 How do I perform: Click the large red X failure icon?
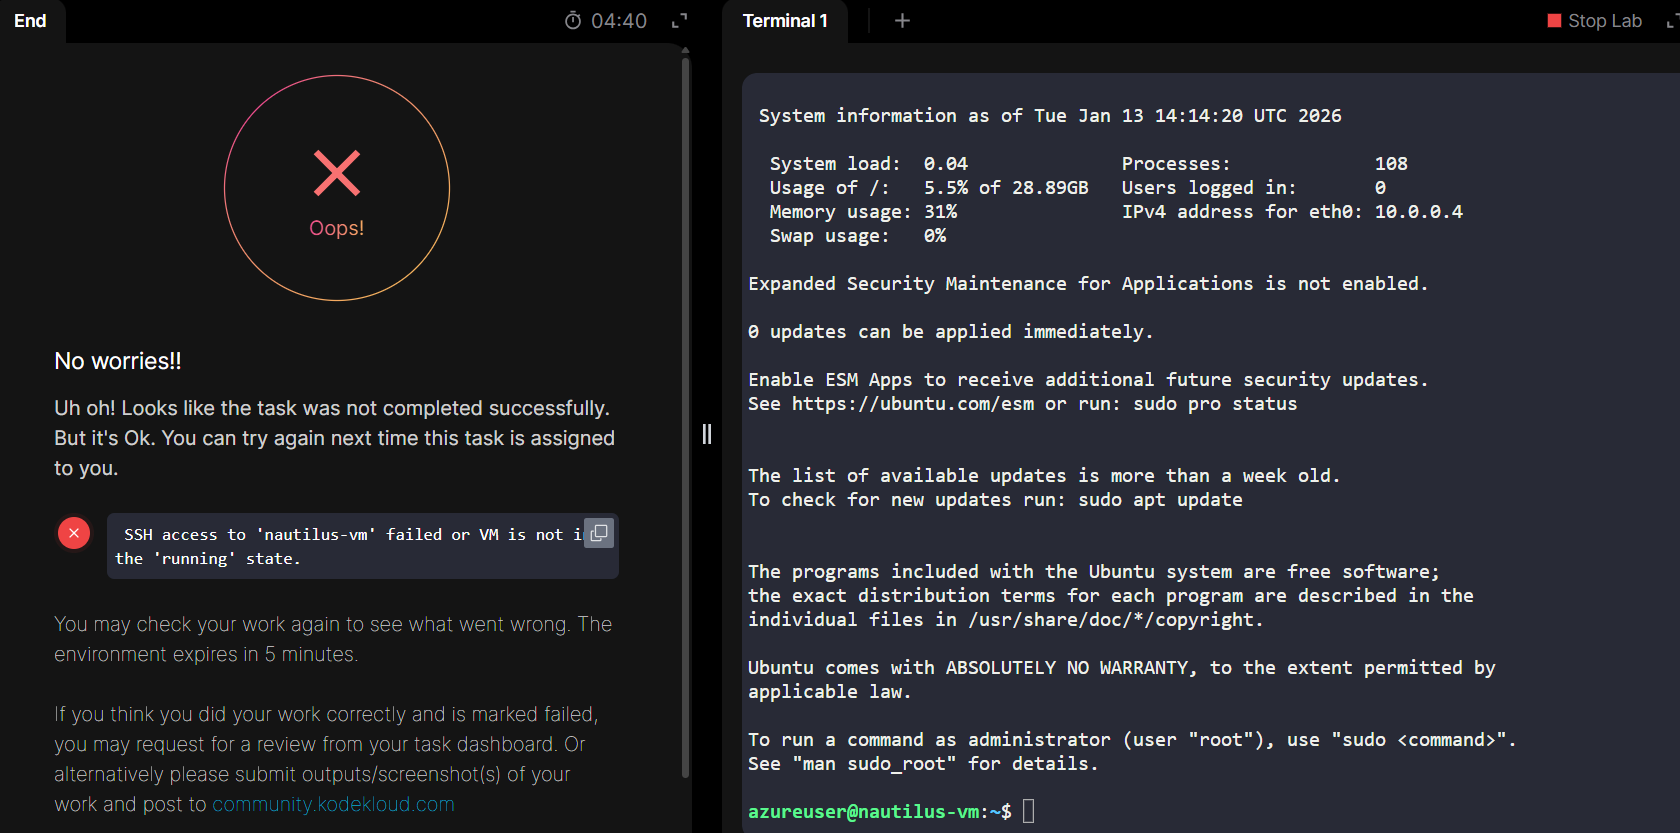pos(337,173)
